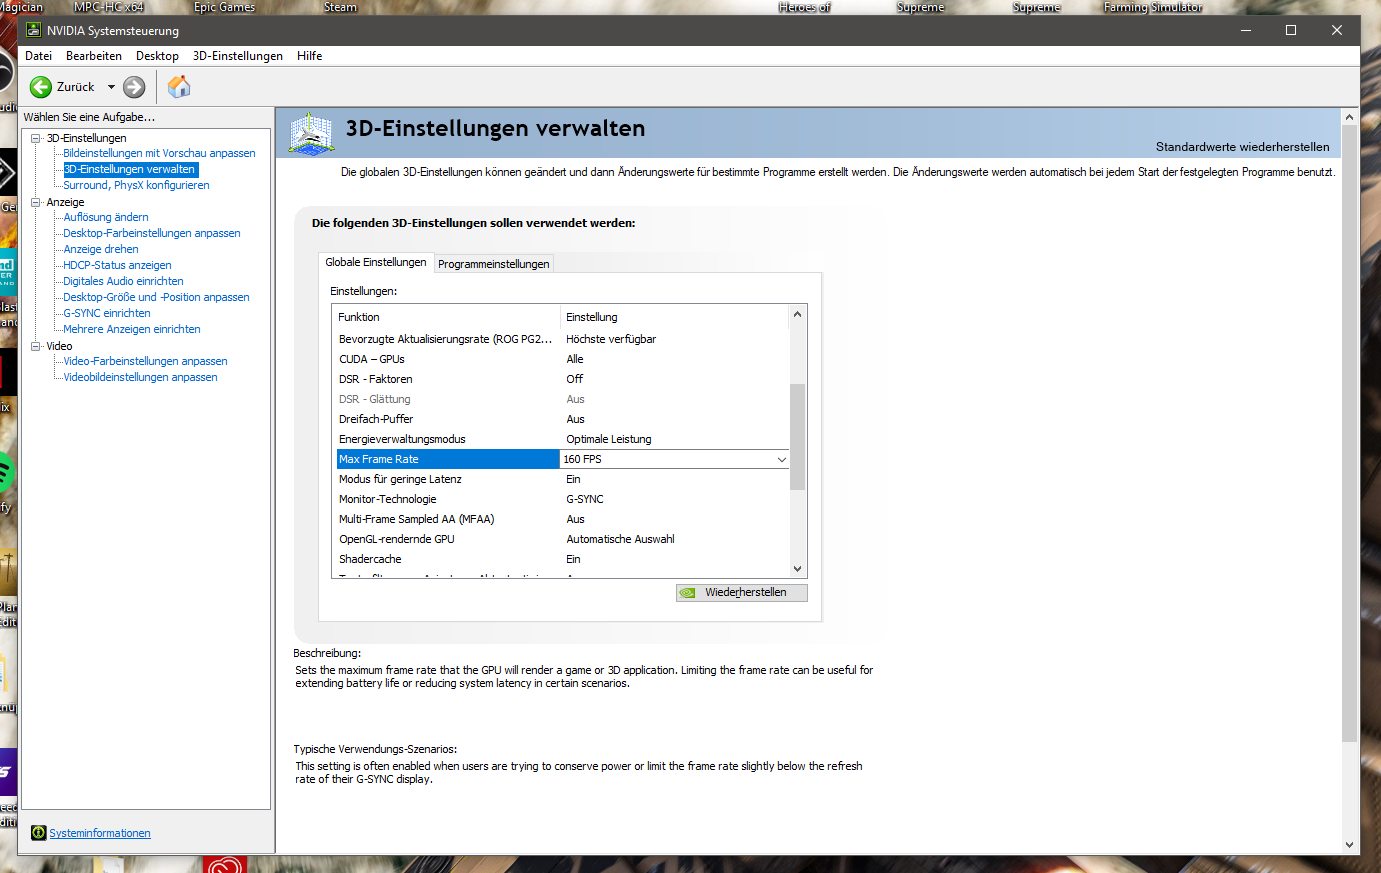Open Mehrere Anzeigen einrichten
This screenshot has width=1381, height=873.
click(x=132, y=329)
